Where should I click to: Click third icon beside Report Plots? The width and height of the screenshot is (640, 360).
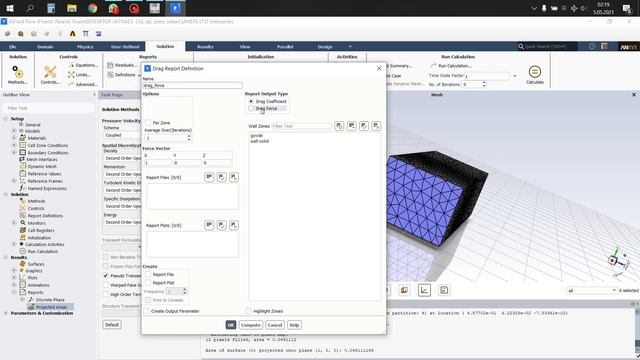pos(233,225)
